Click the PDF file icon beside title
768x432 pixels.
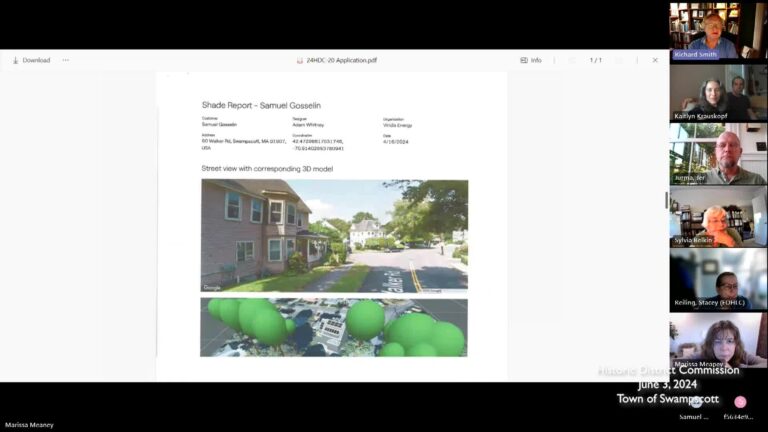(300, 60)
